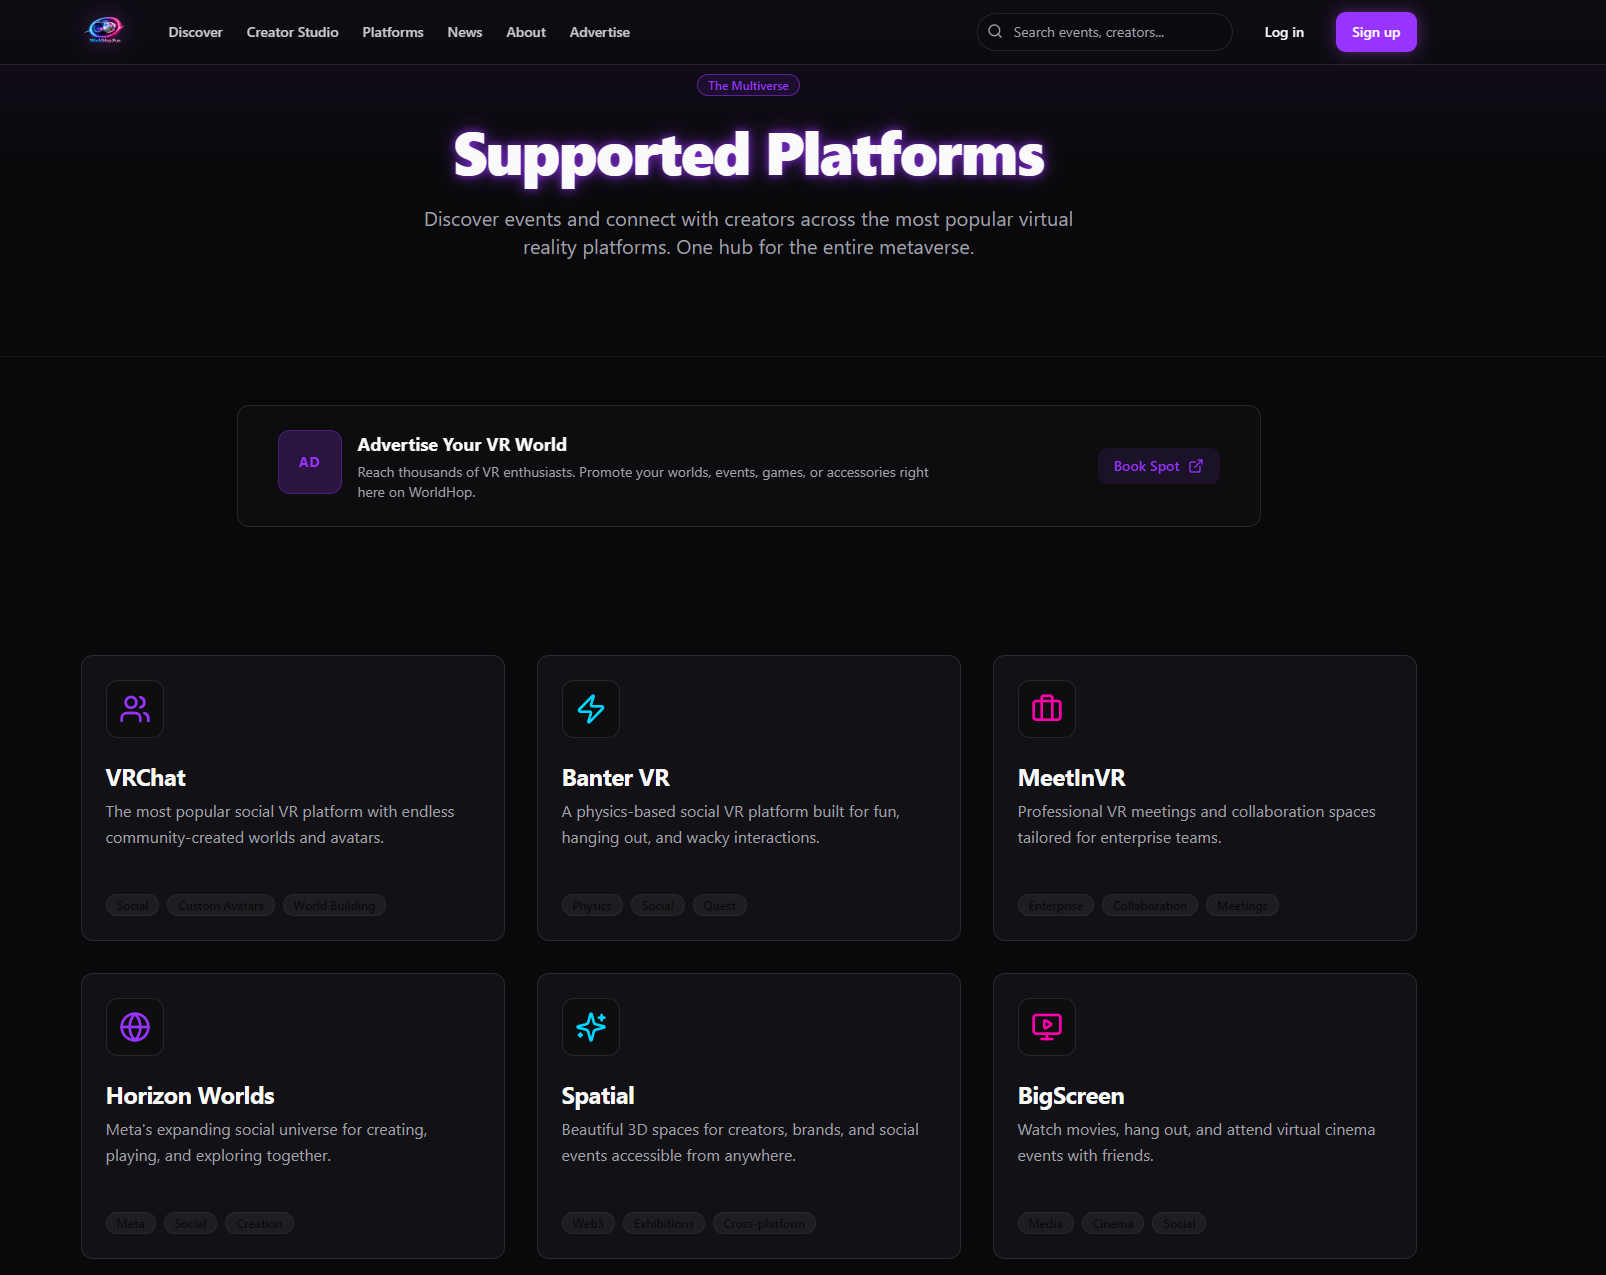Open the Banter VR platform title
The width and height of the screenshot is (1606, 1275).
(x=616, y=778)
